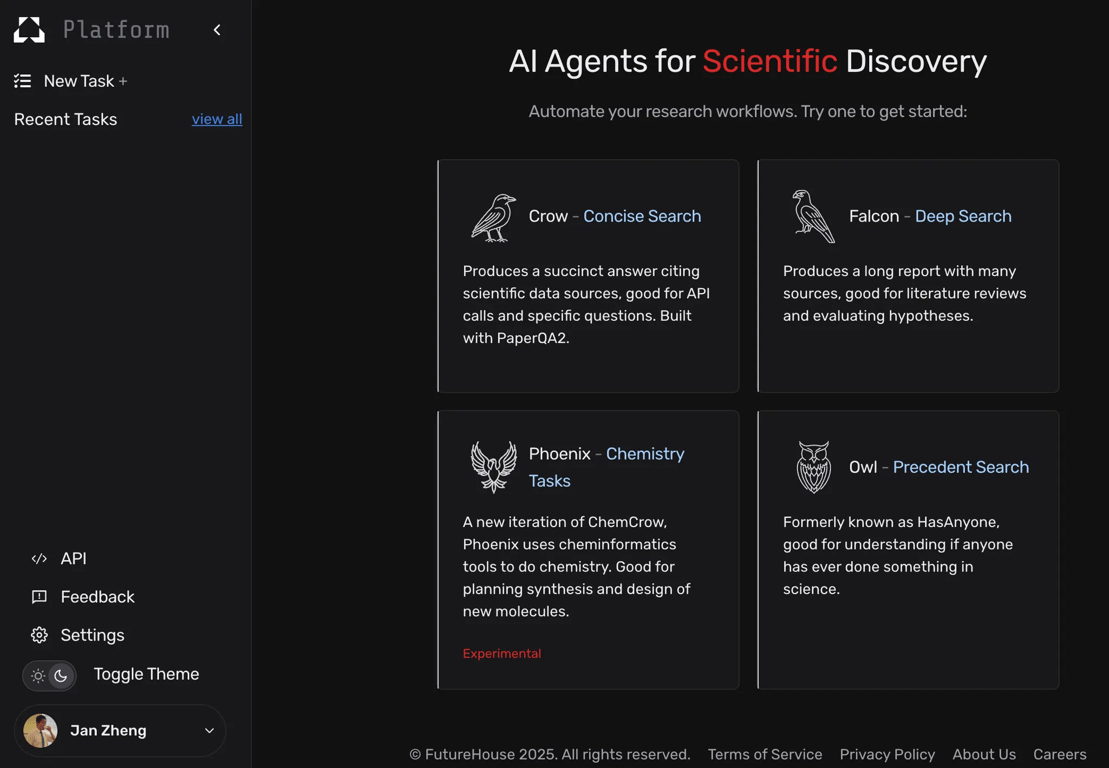Click the API code brackets icon

click(40, 559)
